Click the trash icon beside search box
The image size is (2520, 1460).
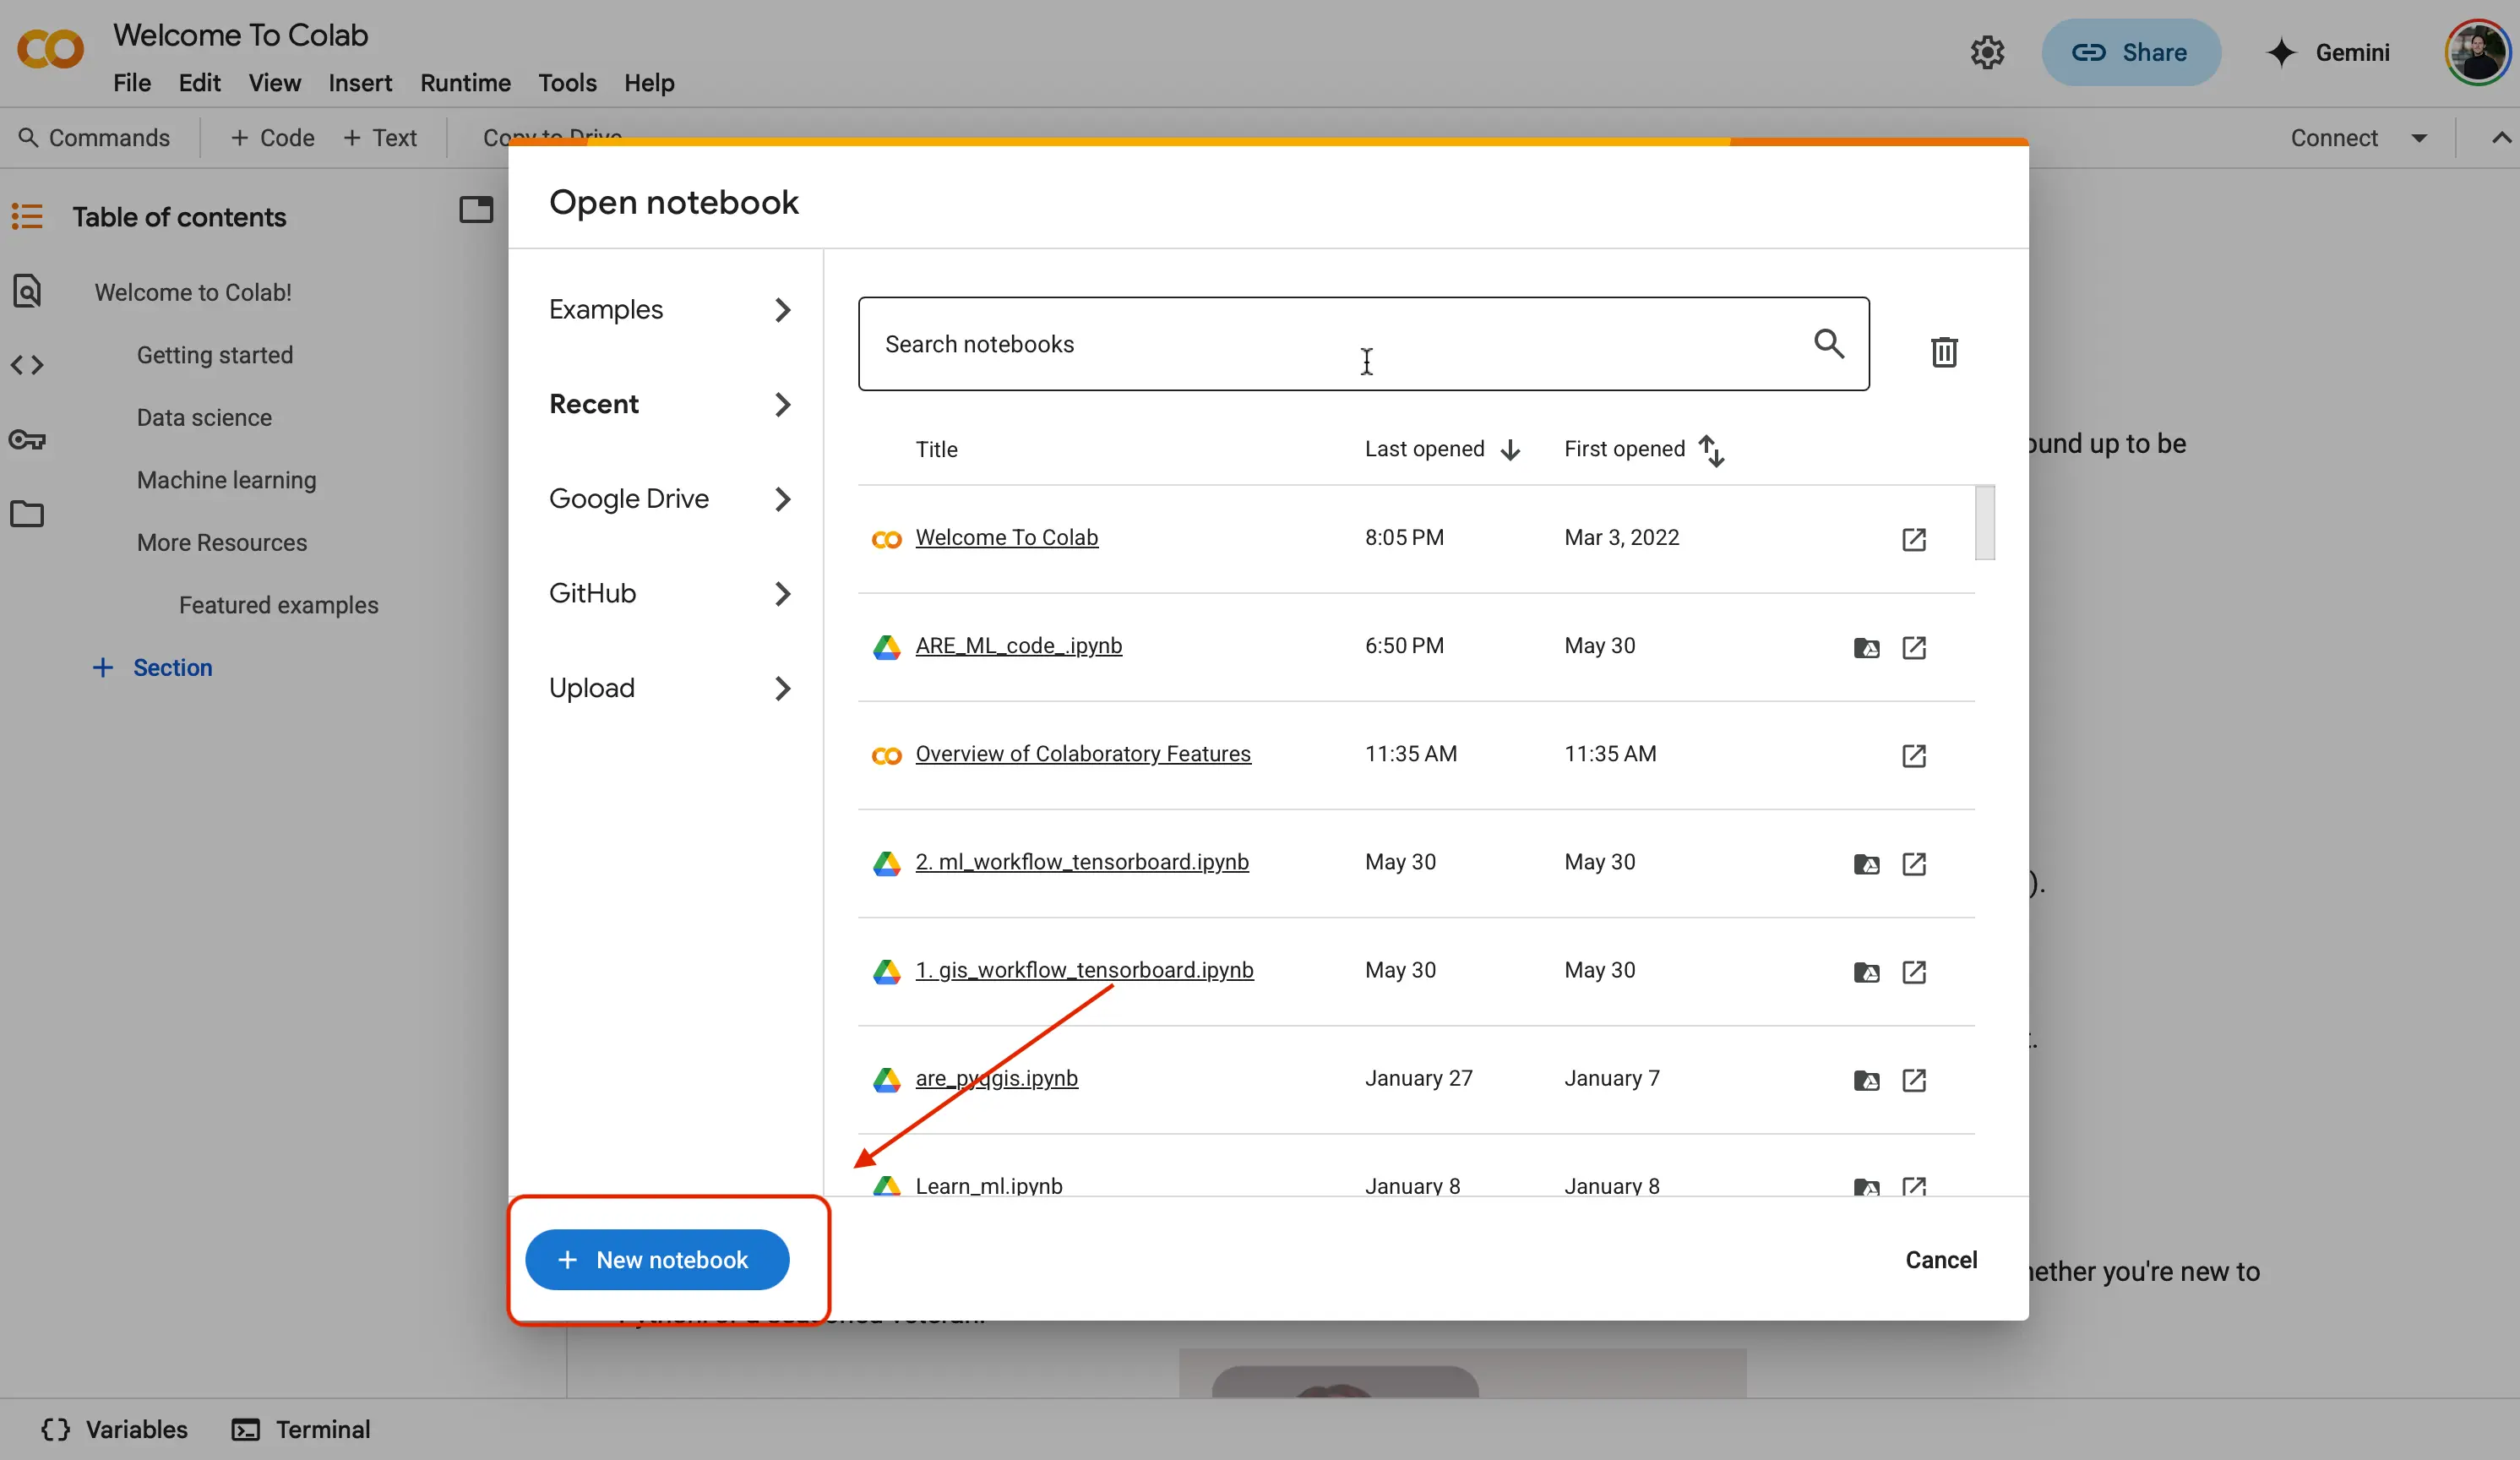pos(1944,352)
